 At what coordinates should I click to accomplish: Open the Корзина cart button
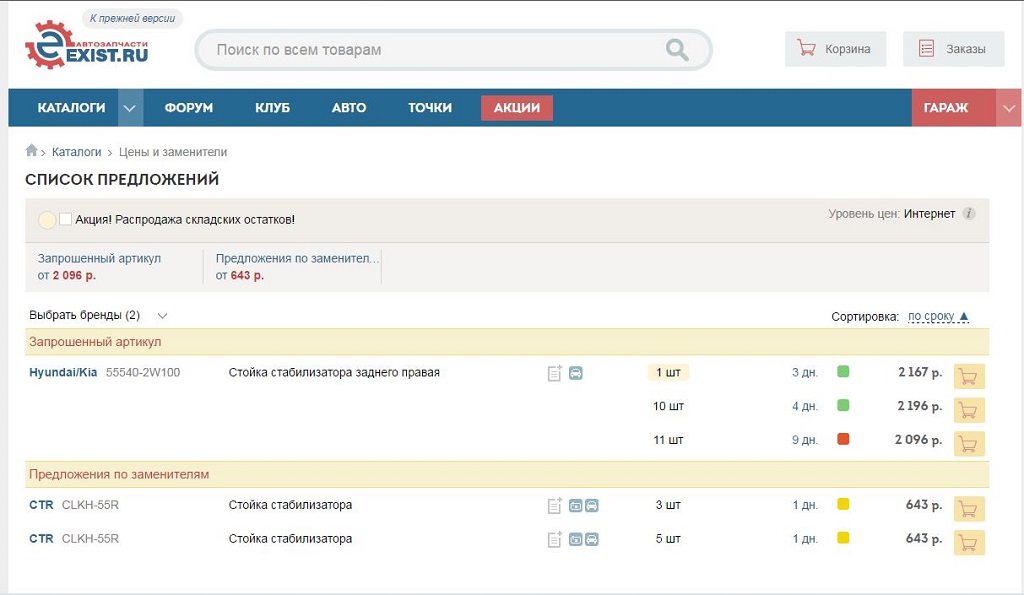(835, 49)
